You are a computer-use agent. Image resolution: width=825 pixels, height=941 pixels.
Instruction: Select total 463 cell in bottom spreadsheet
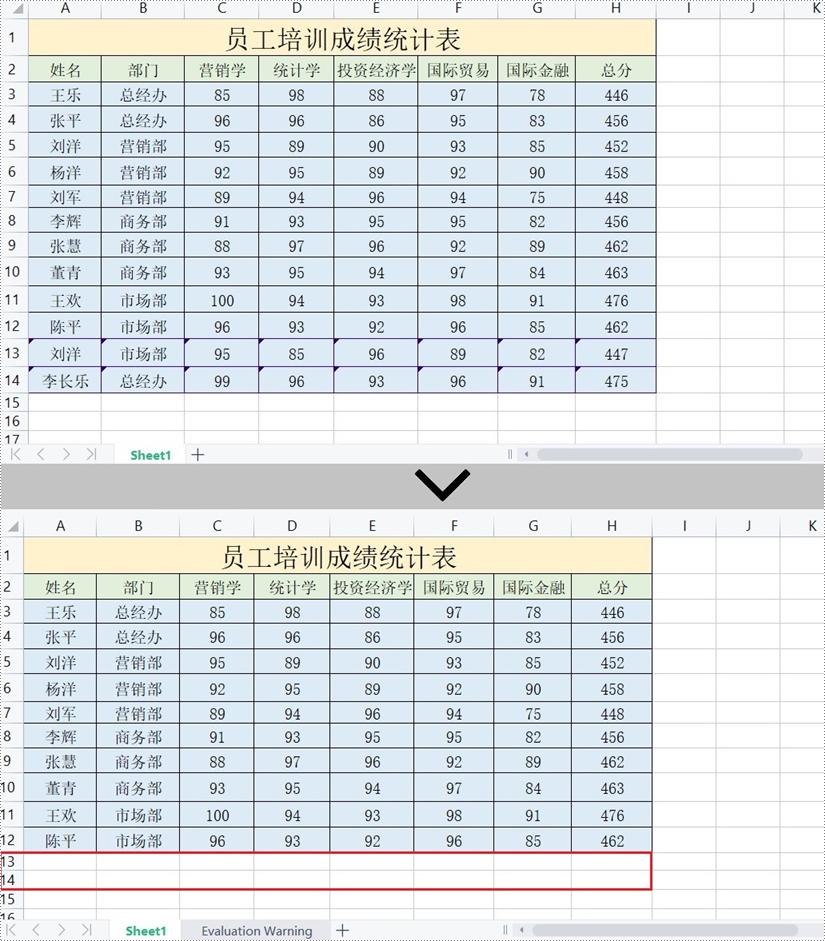(x=612, y=787)
